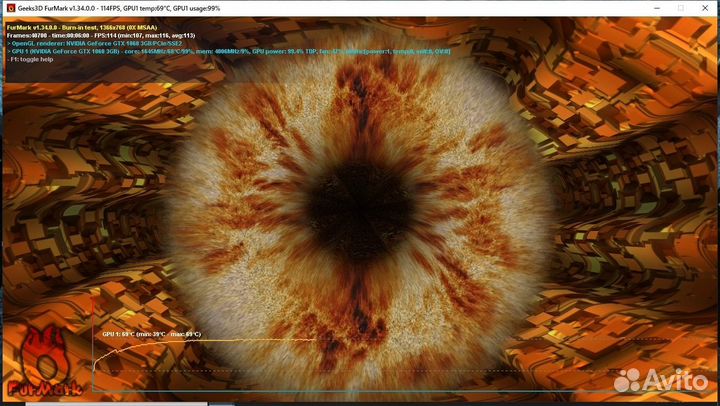Maximize the FurMark window
Screen dimensions: 720x406
pos(651,8)
